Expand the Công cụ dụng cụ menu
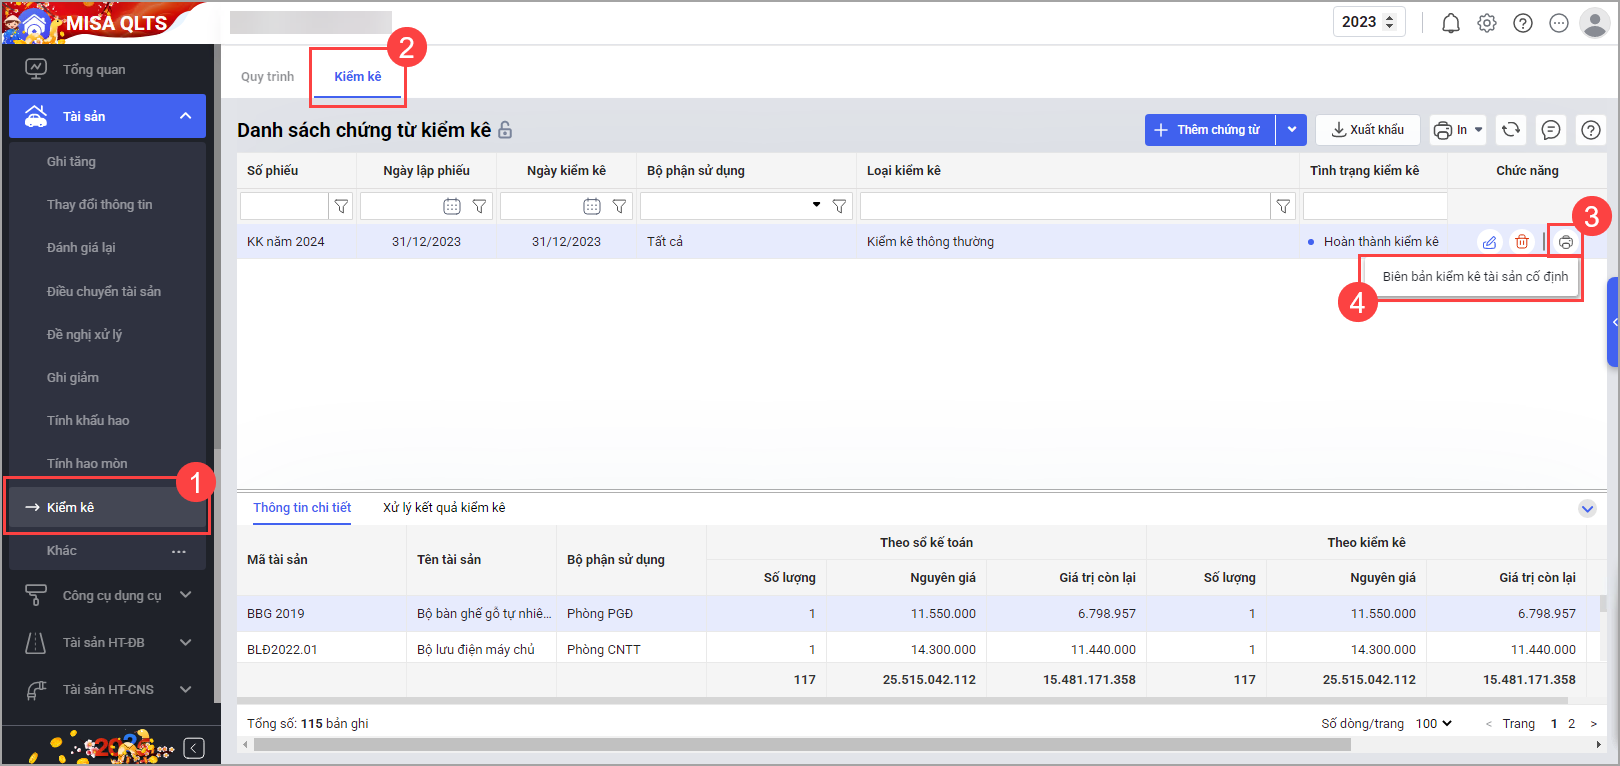Screen dimensions: 1620x766 tap(185, 595)
